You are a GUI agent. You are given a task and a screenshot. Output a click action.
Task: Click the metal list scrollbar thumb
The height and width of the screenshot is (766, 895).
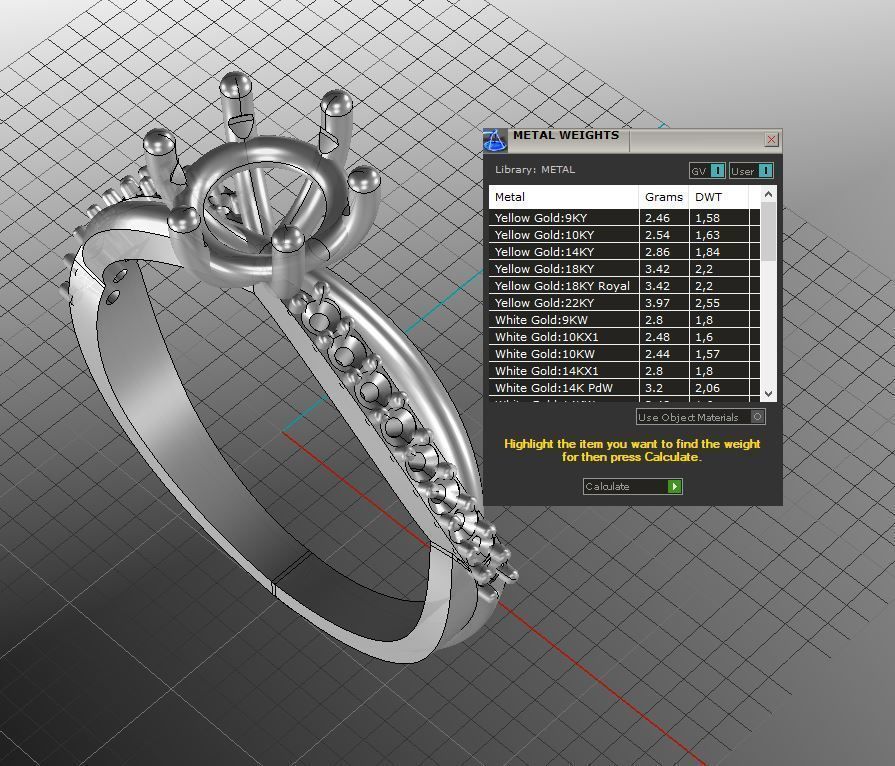[x=768, y=232]
